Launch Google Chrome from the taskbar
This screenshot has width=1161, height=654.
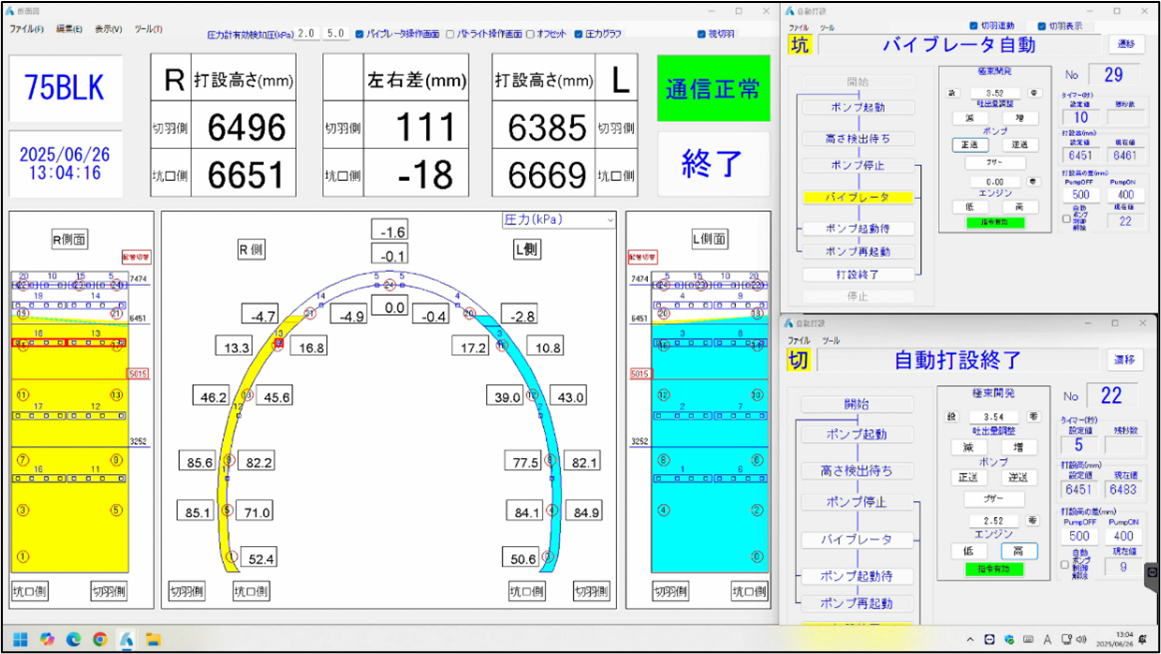click(x=100, y=638)
